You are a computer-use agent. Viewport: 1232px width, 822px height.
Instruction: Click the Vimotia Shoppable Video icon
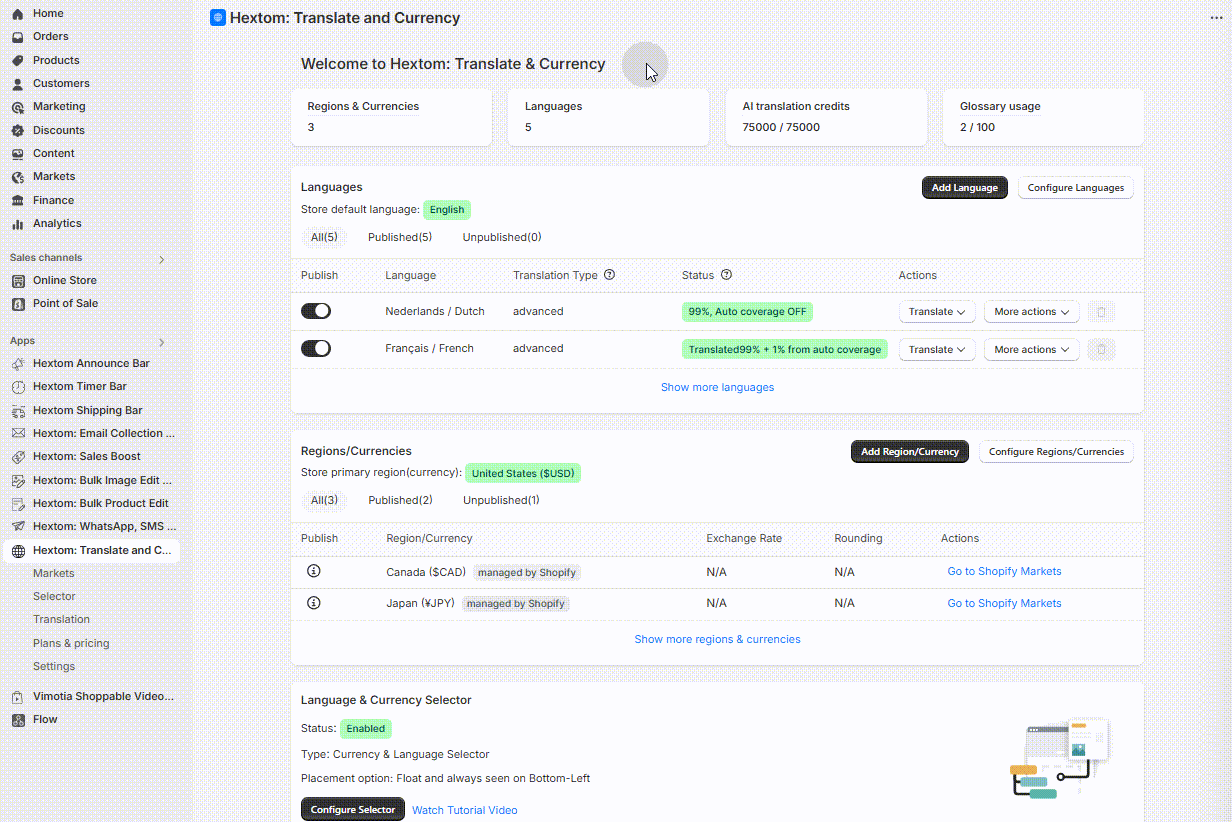click(17, 696)
